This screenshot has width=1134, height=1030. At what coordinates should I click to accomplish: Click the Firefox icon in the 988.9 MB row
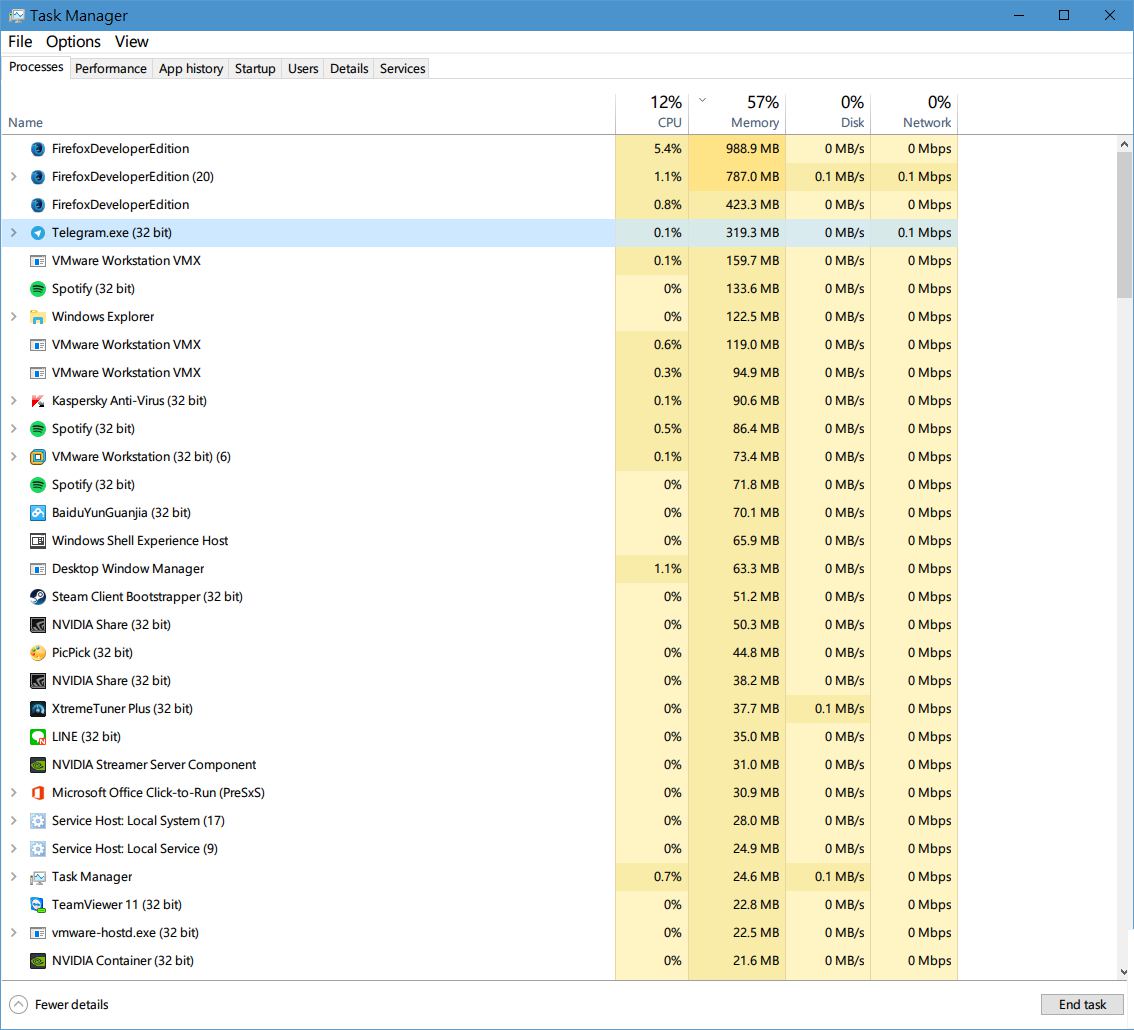(38, 149)
